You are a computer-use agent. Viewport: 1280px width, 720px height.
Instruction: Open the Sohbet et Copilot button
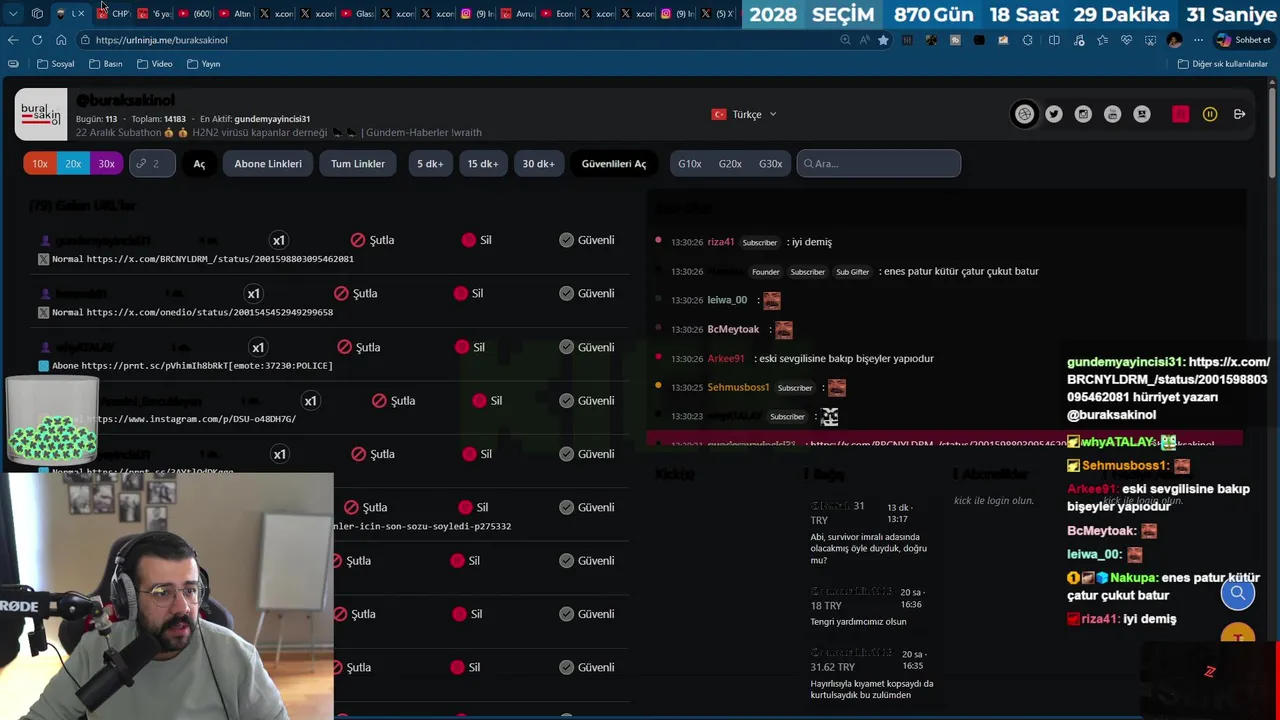(x=1243, y=40)
